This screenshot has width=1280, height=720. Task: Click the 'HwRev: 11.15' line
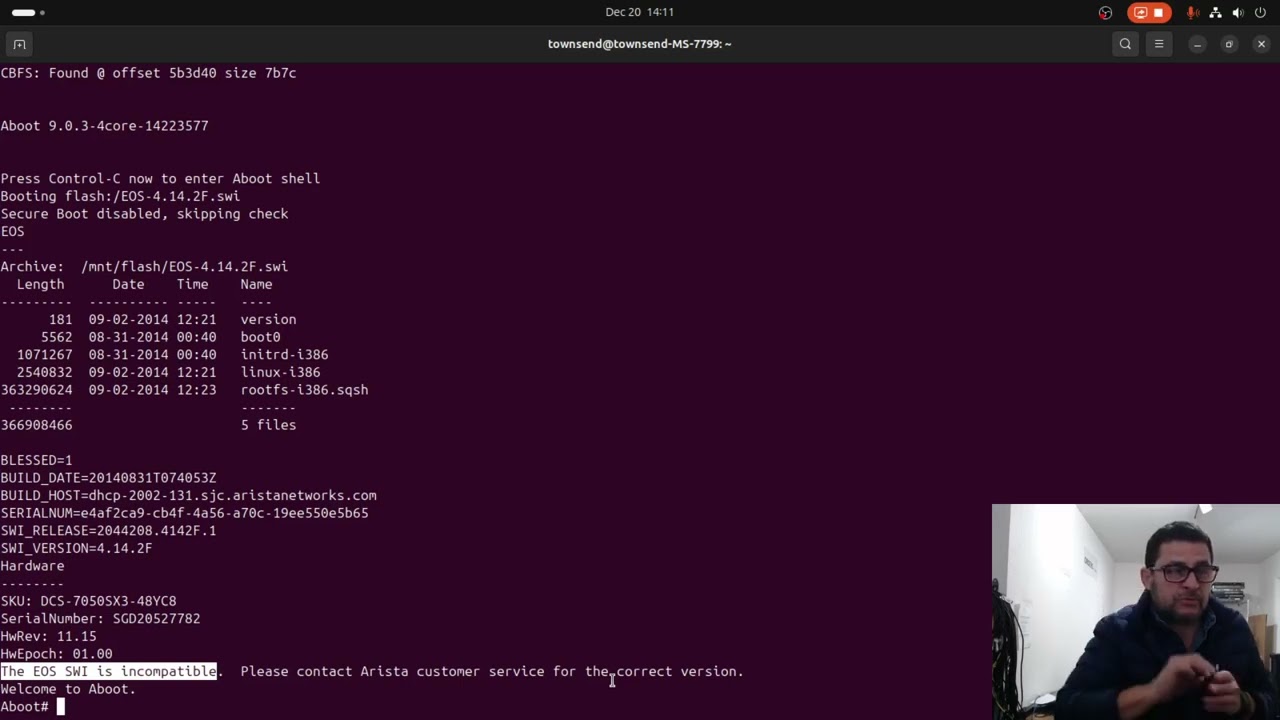[x=48, y=636]
